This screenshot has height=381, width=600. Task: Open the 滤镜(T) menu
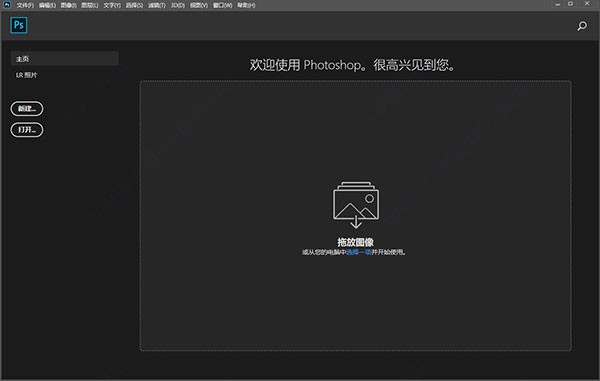point(157,5)
